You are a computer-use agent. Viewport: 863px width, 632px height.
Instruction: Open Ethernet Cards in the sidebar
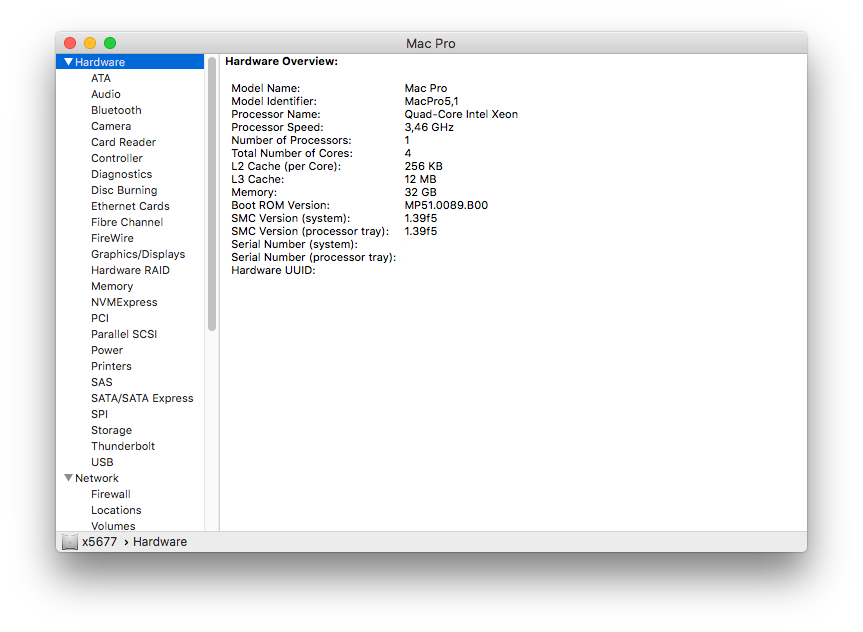coord(130,206)
